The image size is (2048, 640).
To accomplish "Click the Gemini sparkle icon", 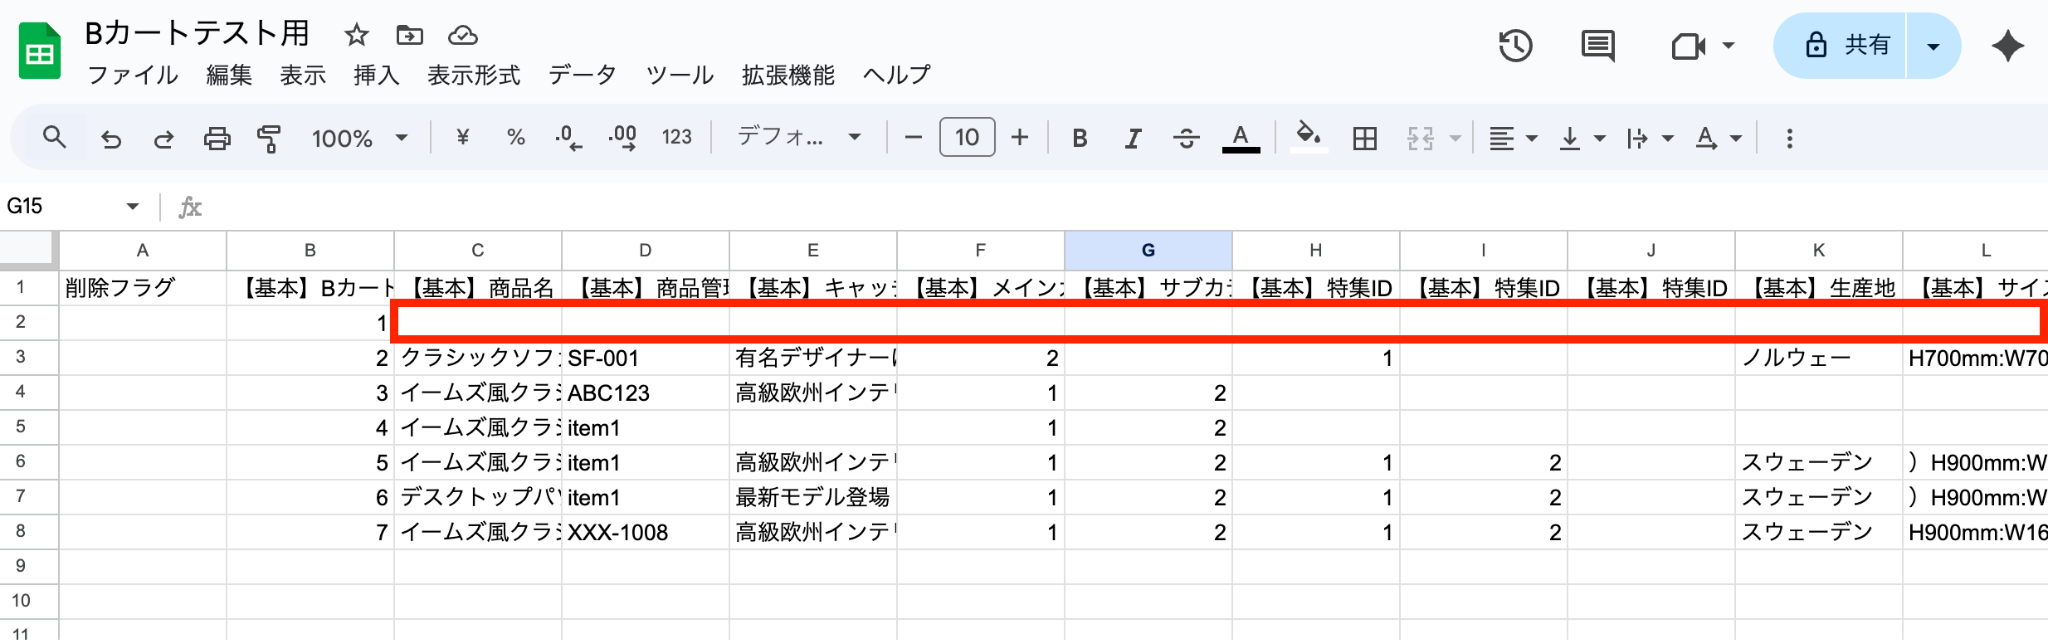I will [x=2007, y=46].
